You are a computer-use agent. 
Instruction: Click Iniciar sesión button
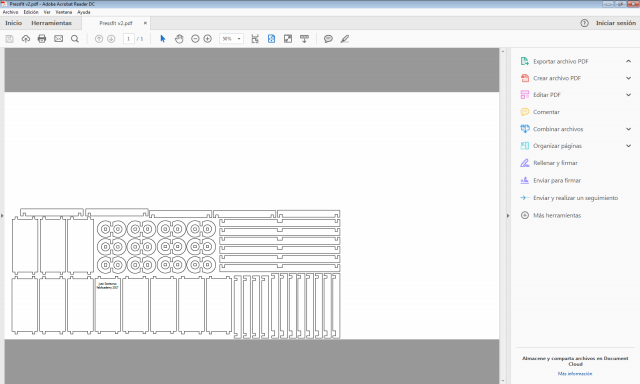click(616, 23)
